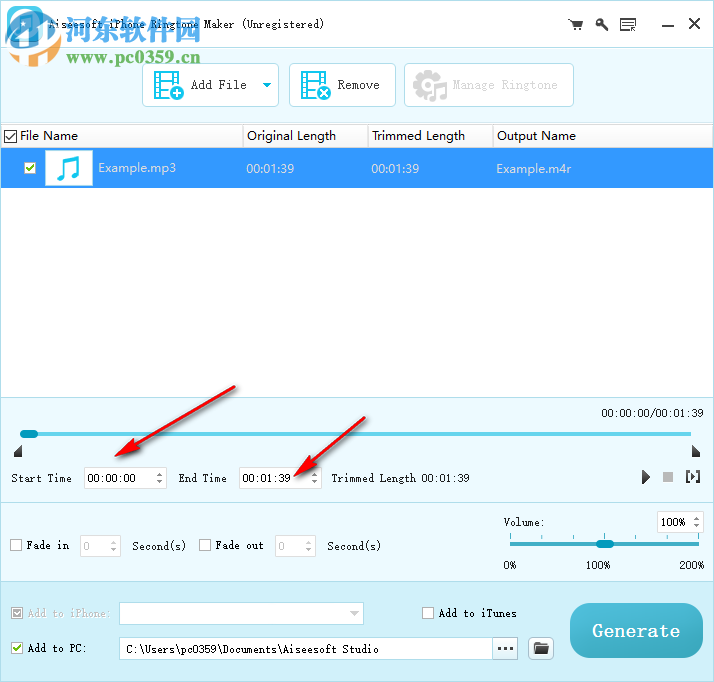Image resolution: width=714 pixels, height=682 pixels.
Task: Increase Fade out seconds stepper
Action: [308, 542]
